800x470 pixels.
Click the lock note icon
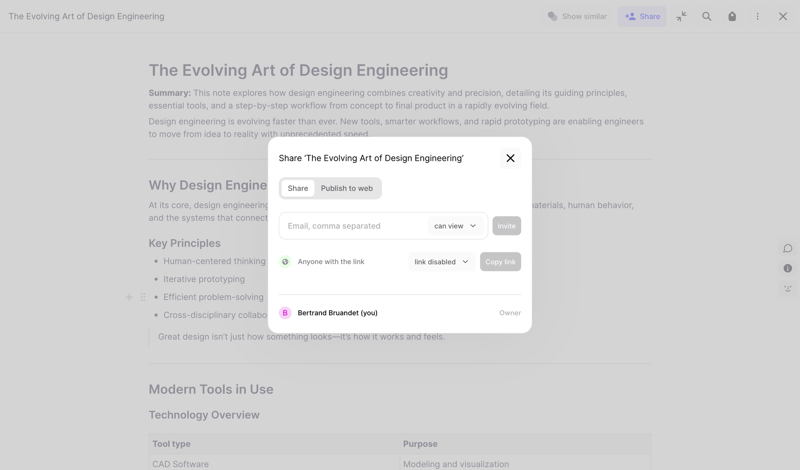click(732, 16)
